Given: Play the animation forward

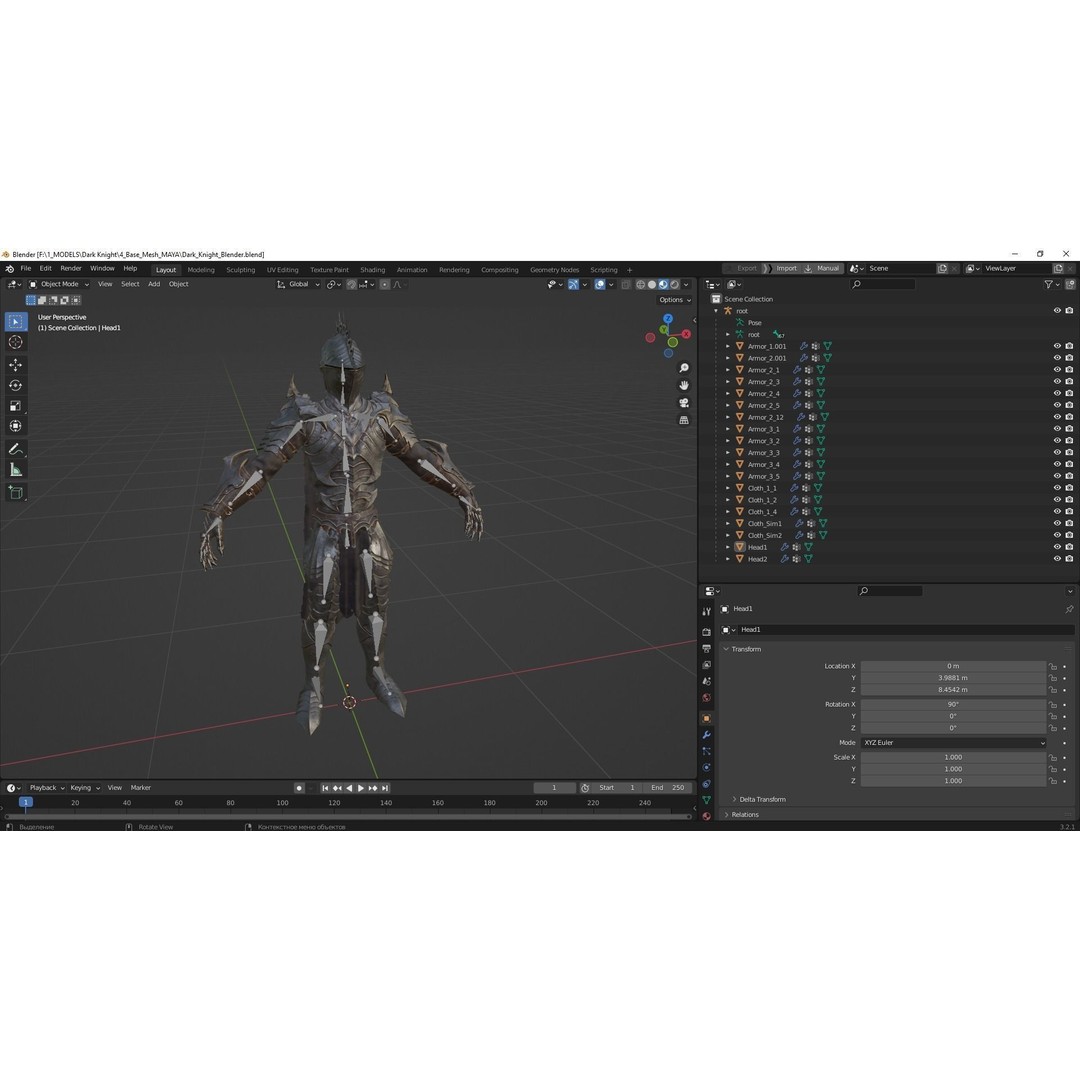Looking at the screenshot, I should click(361, 788).
